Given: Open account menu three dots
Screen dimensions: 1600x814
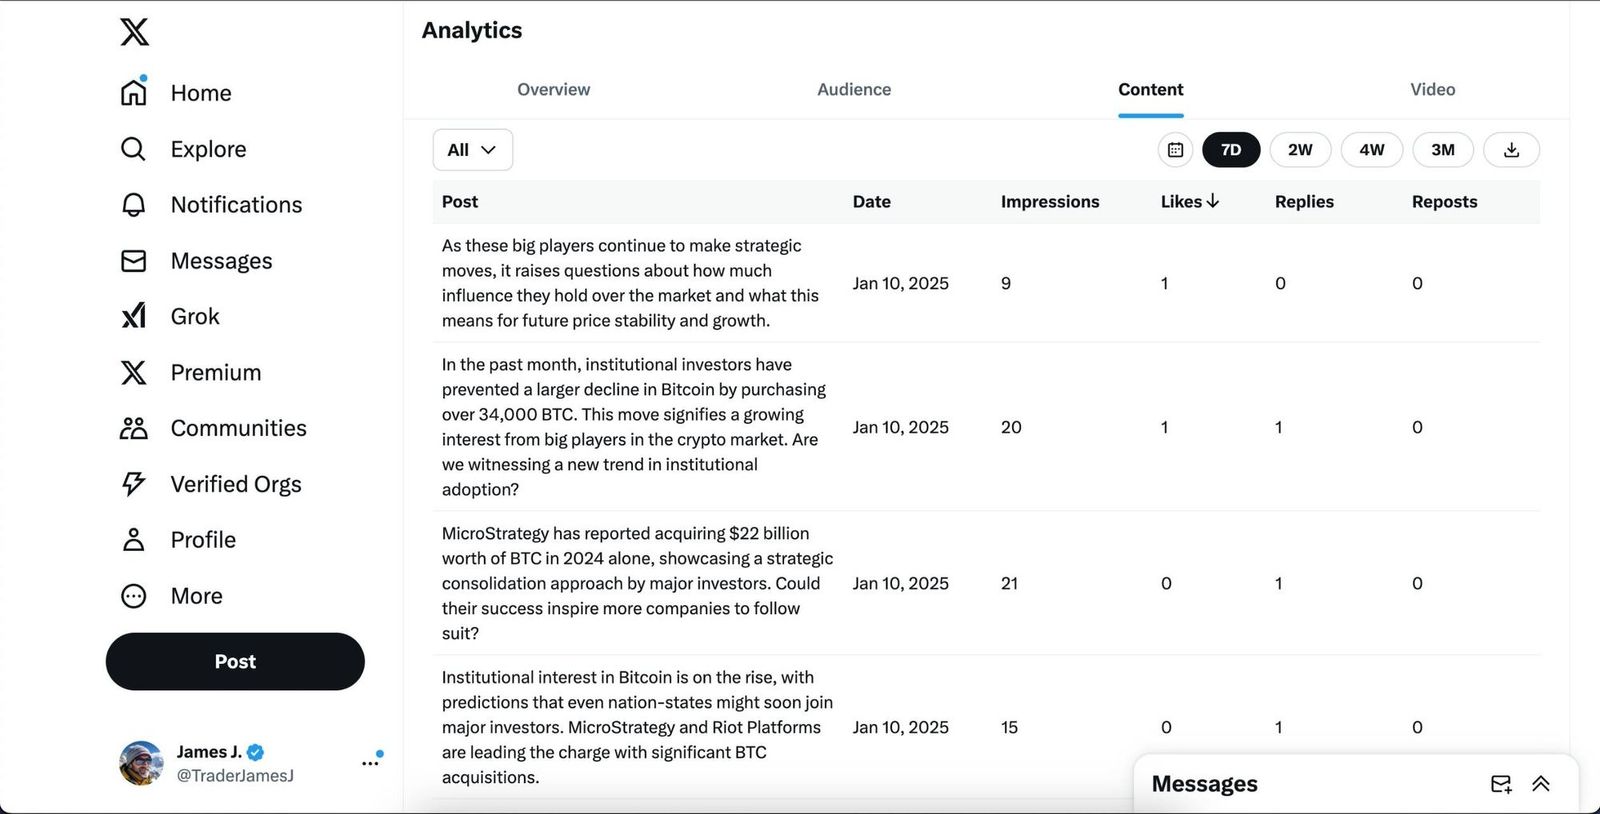Looking at the screenshot, I should click(x=370, y=763).
